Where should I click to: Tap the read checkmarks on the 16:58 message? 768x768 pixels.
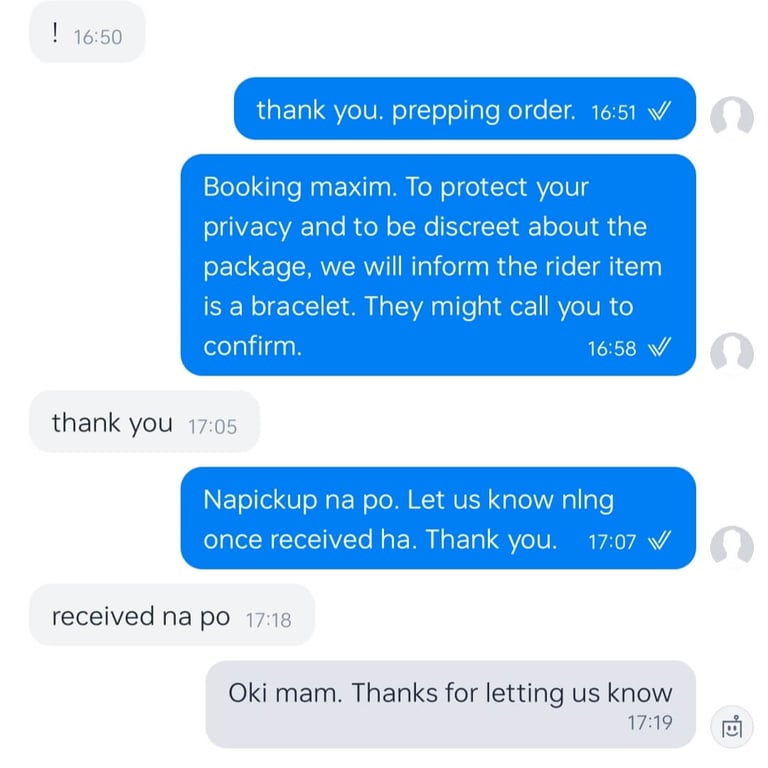coord(659,347)
